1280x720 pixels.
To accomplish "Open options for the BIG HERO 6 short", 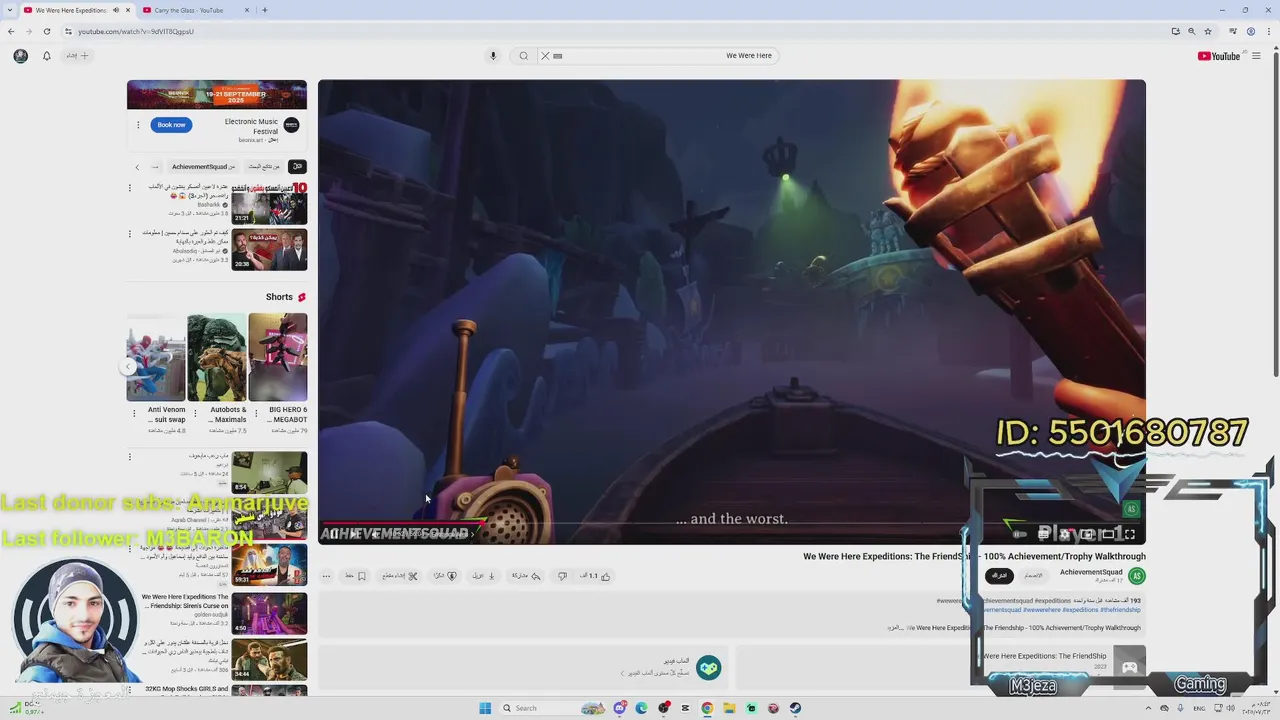I will point(256,412).
